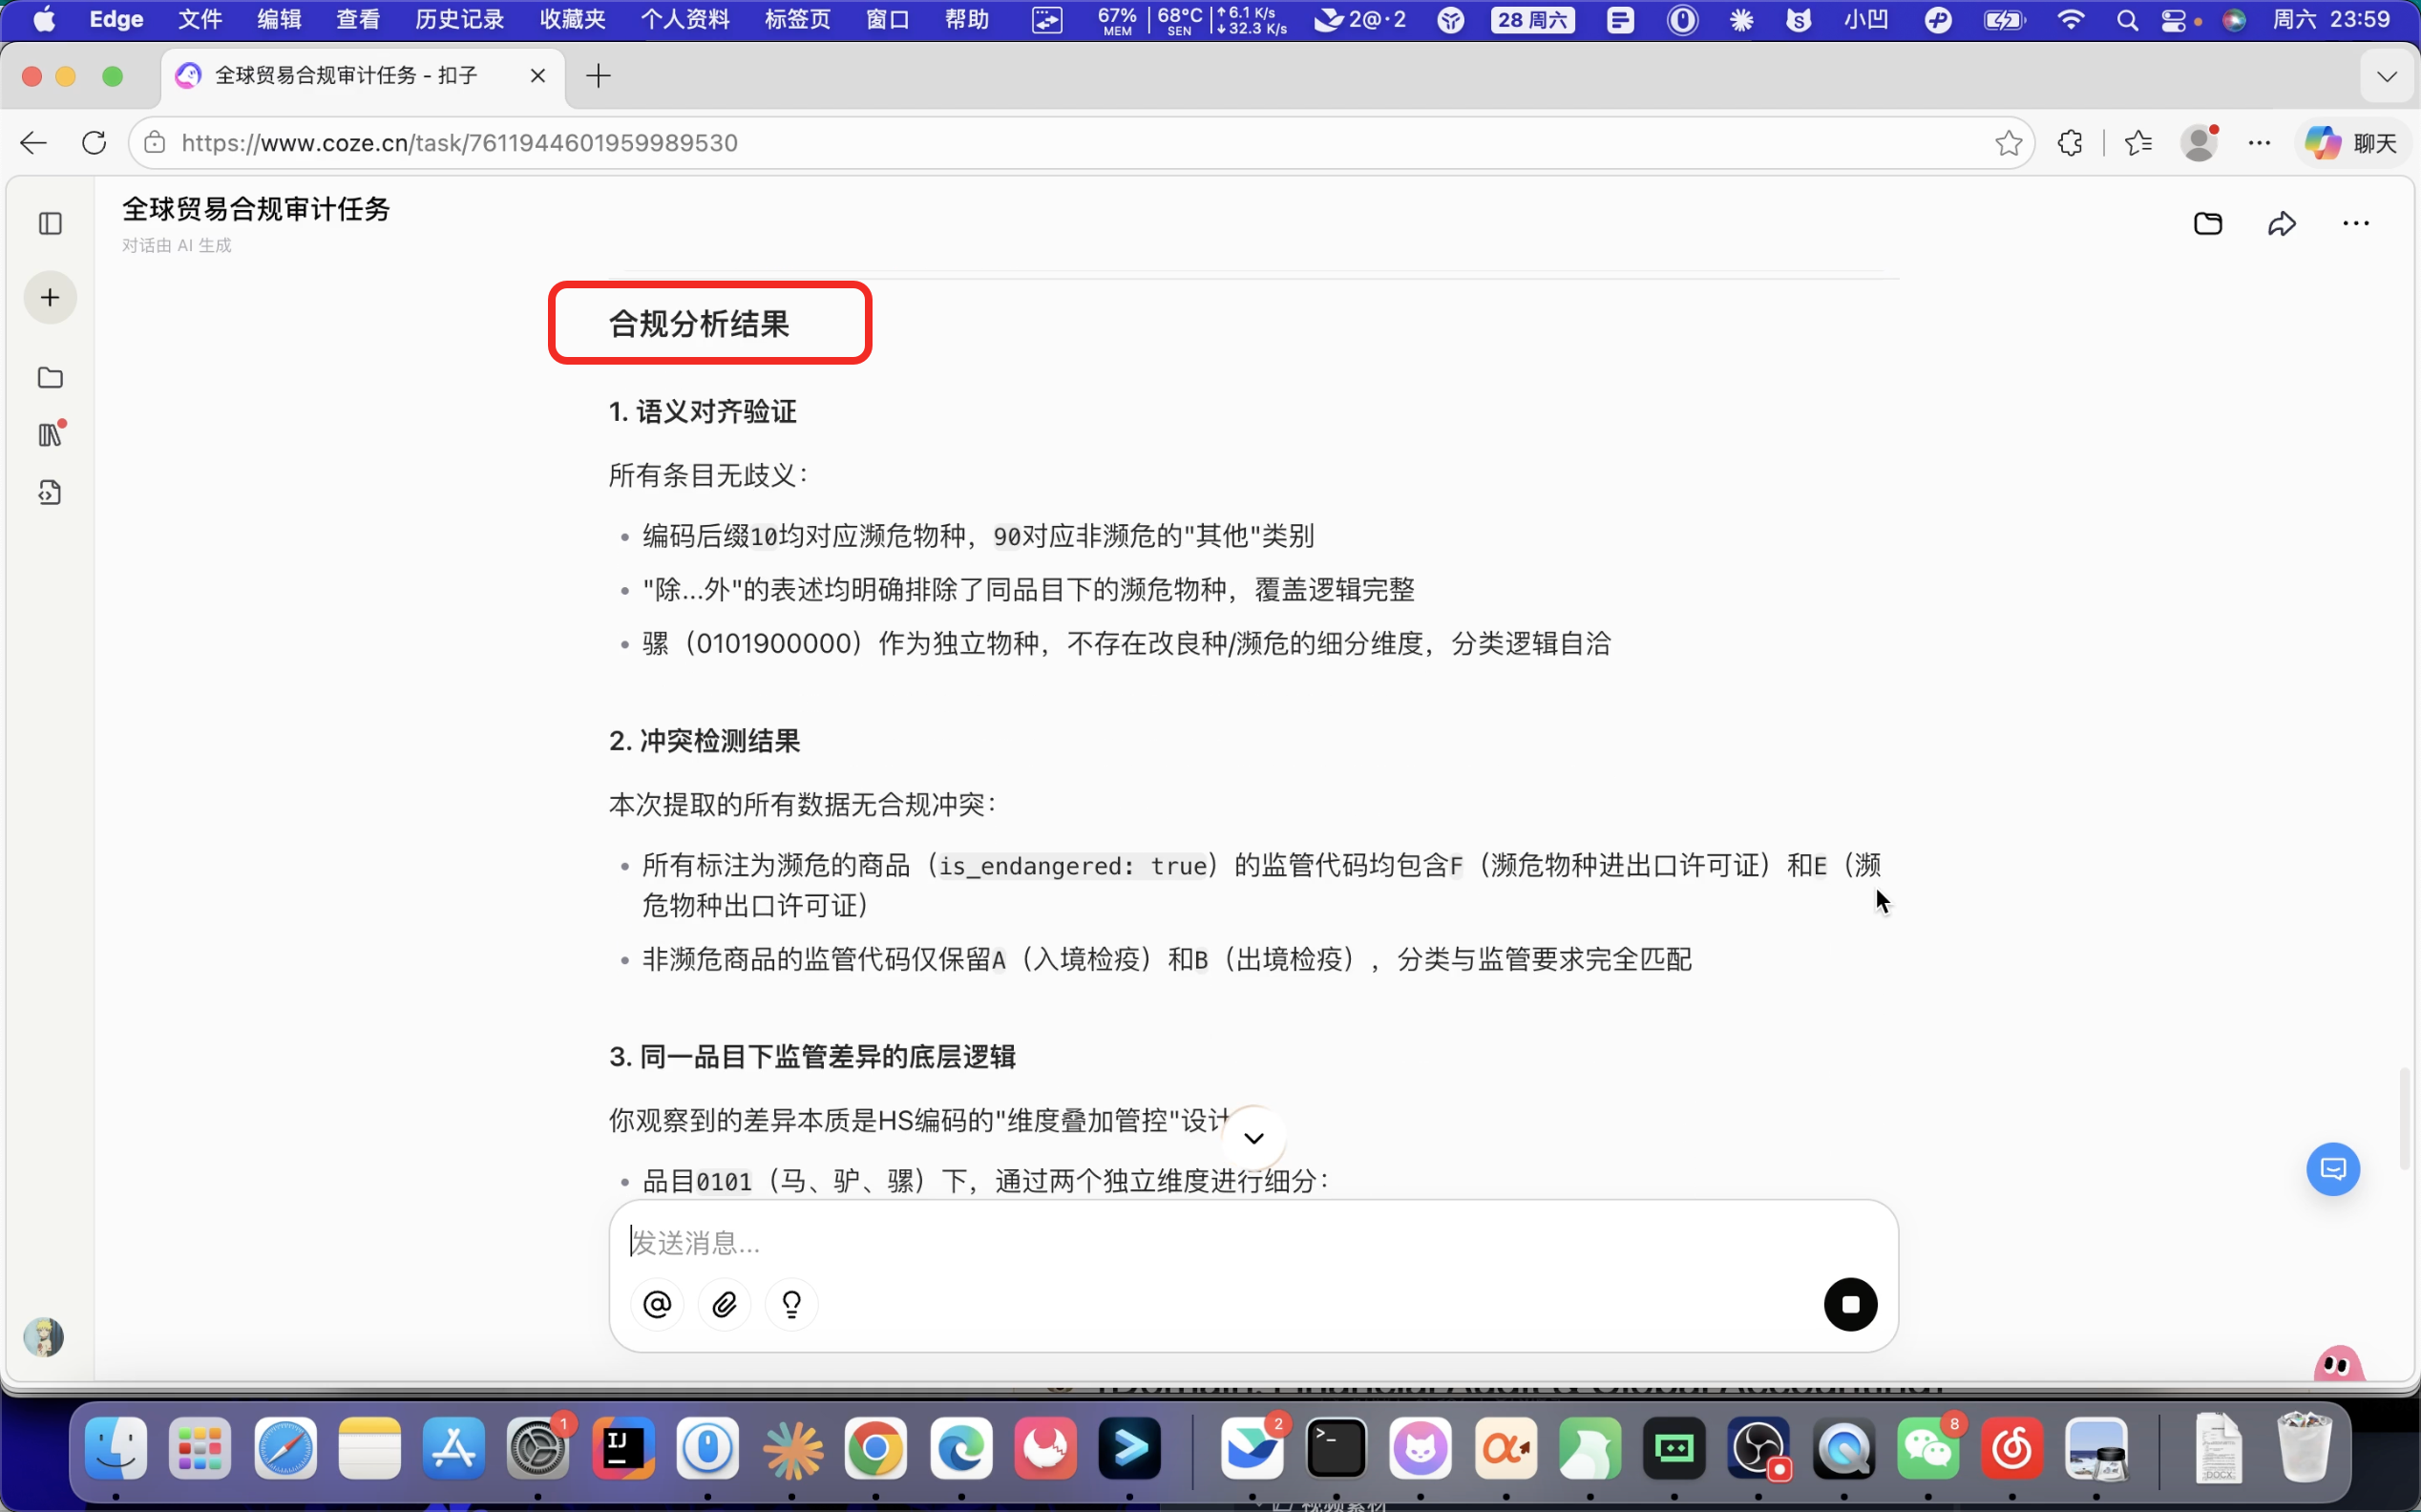2421x1512 pixels.
Task: Start a new task with plus button
Action: (50, 297)
